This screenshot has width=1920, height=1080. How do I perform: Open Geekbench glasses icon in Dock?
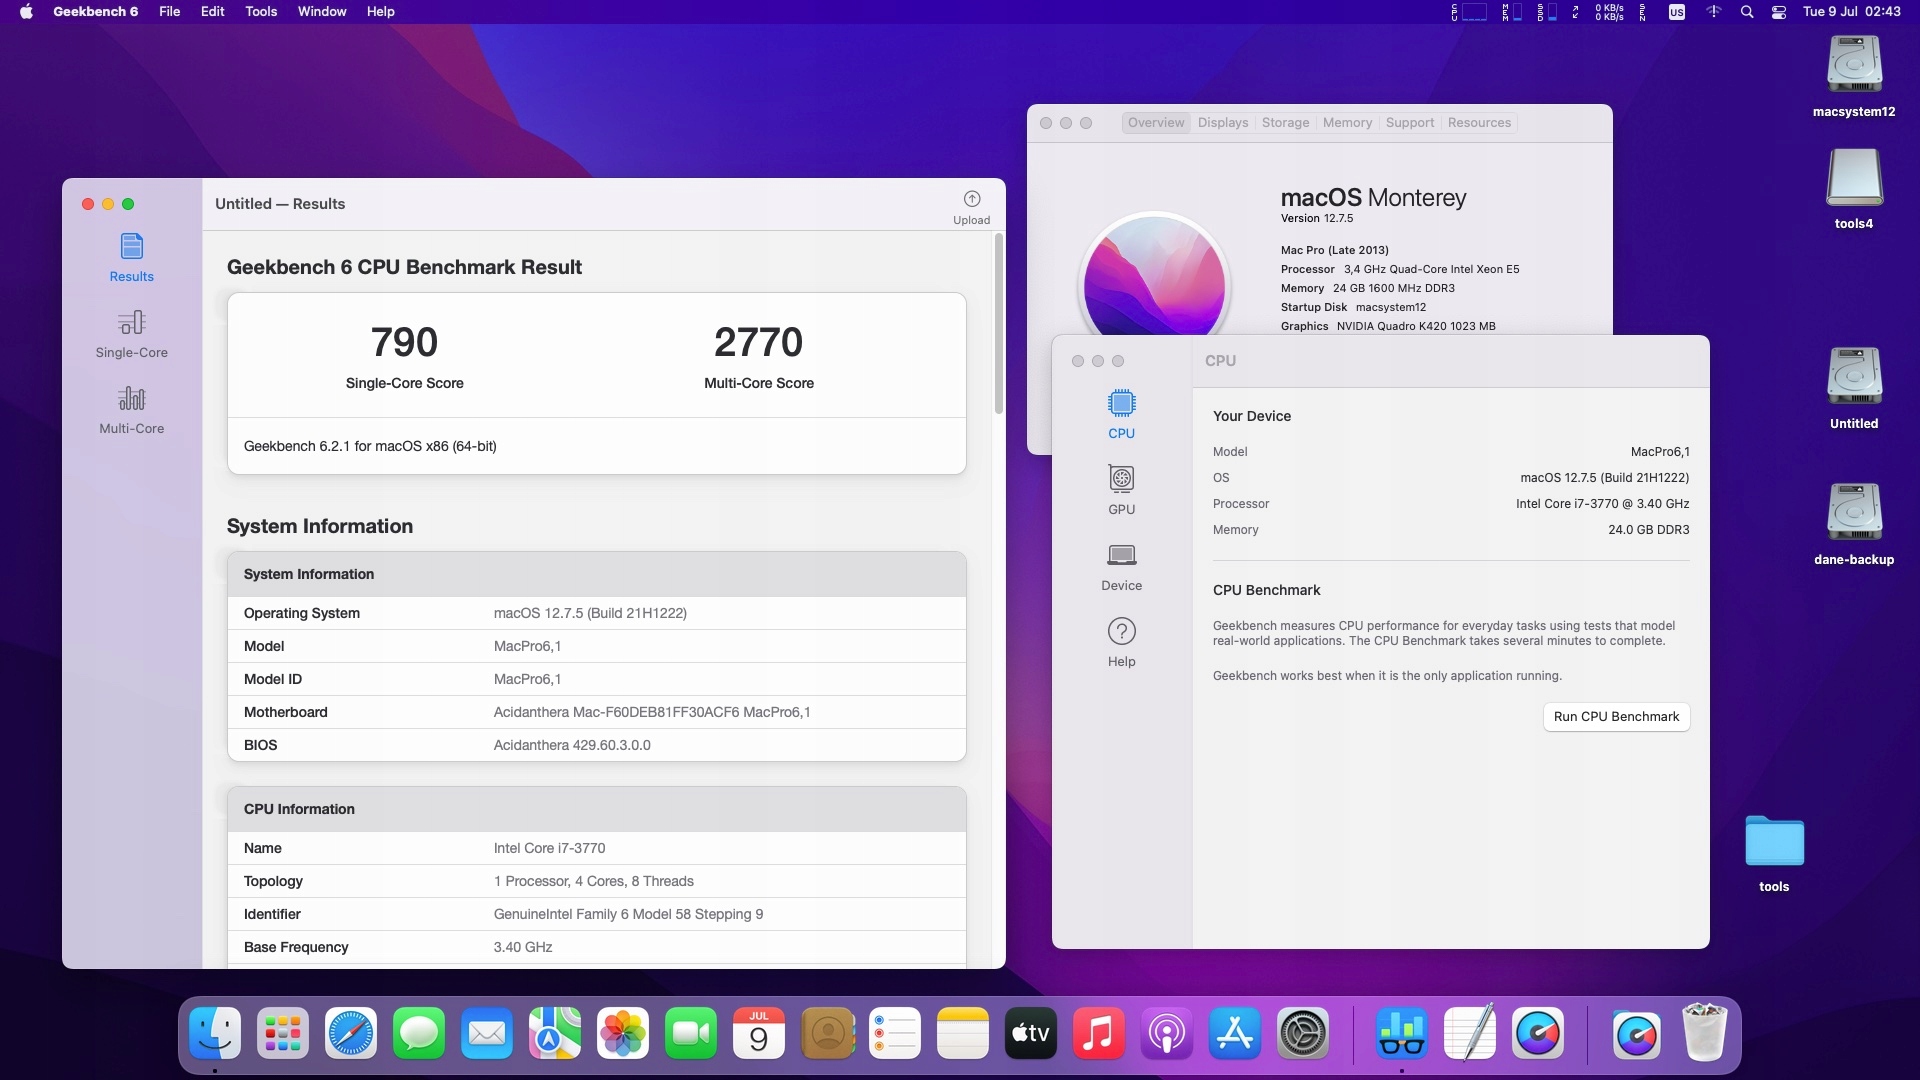tap(1402, 1034)
